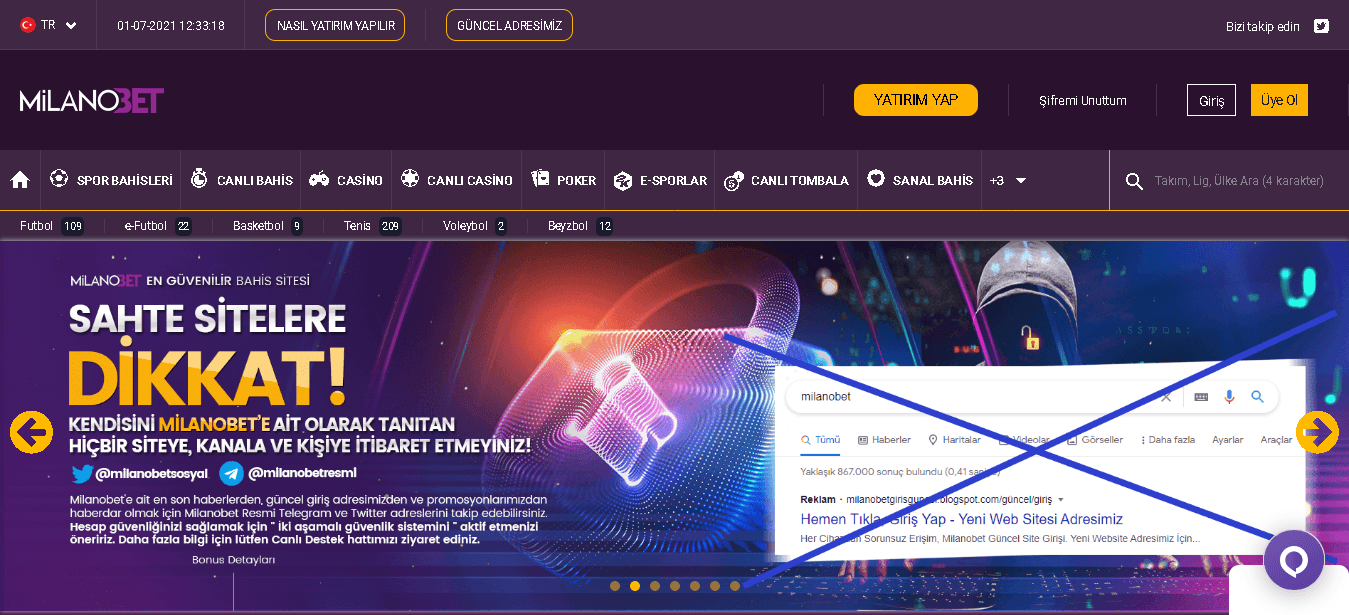
Task: Click the Üye Ol signup button
Action: pyautogui.click(x=1279, y=100)
